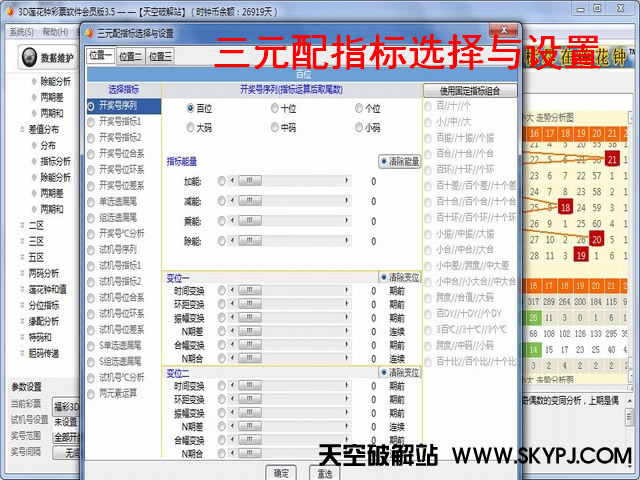Click the flame icon in the dialog title bar
Screen dimensions: 640x480
(x=89, y=33)
